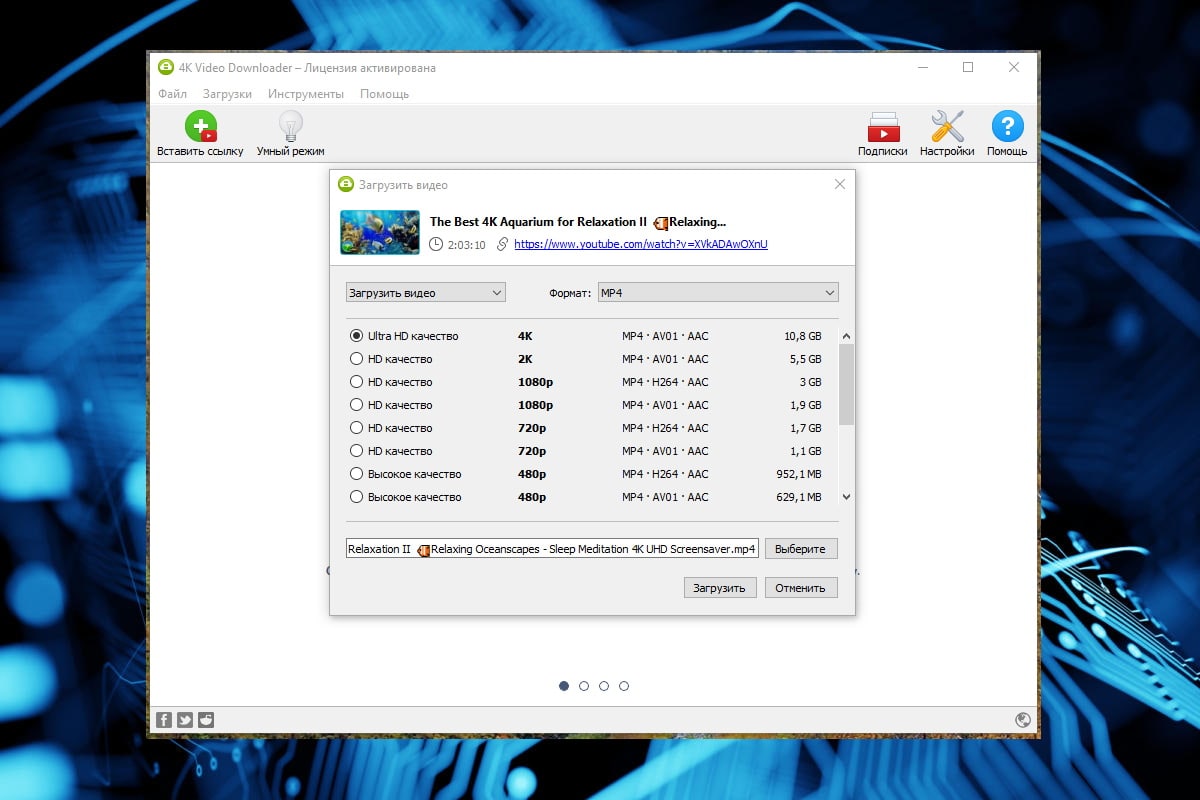This screenshot has height=800, width=1200.
Task: Open the Настройки tools icon
Action: 947,127
